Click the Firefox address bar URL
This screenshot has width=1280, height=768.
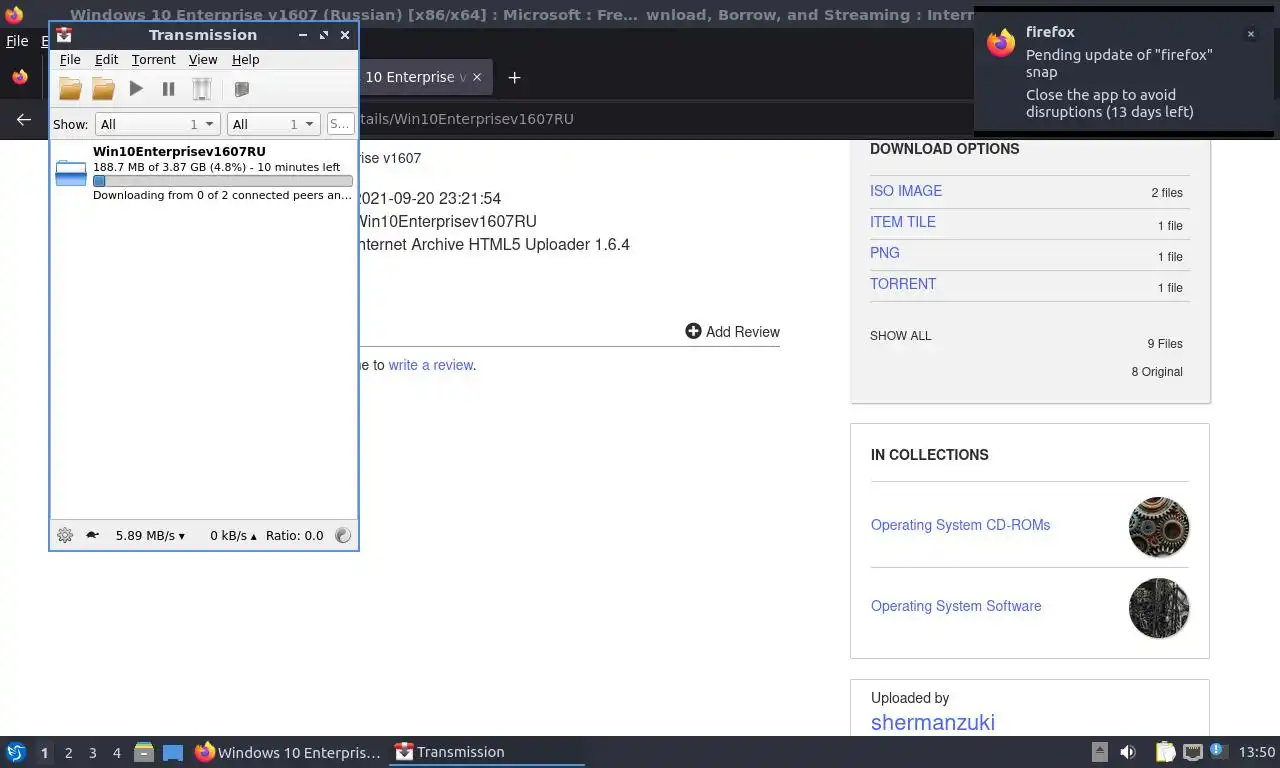click(466, 119)
